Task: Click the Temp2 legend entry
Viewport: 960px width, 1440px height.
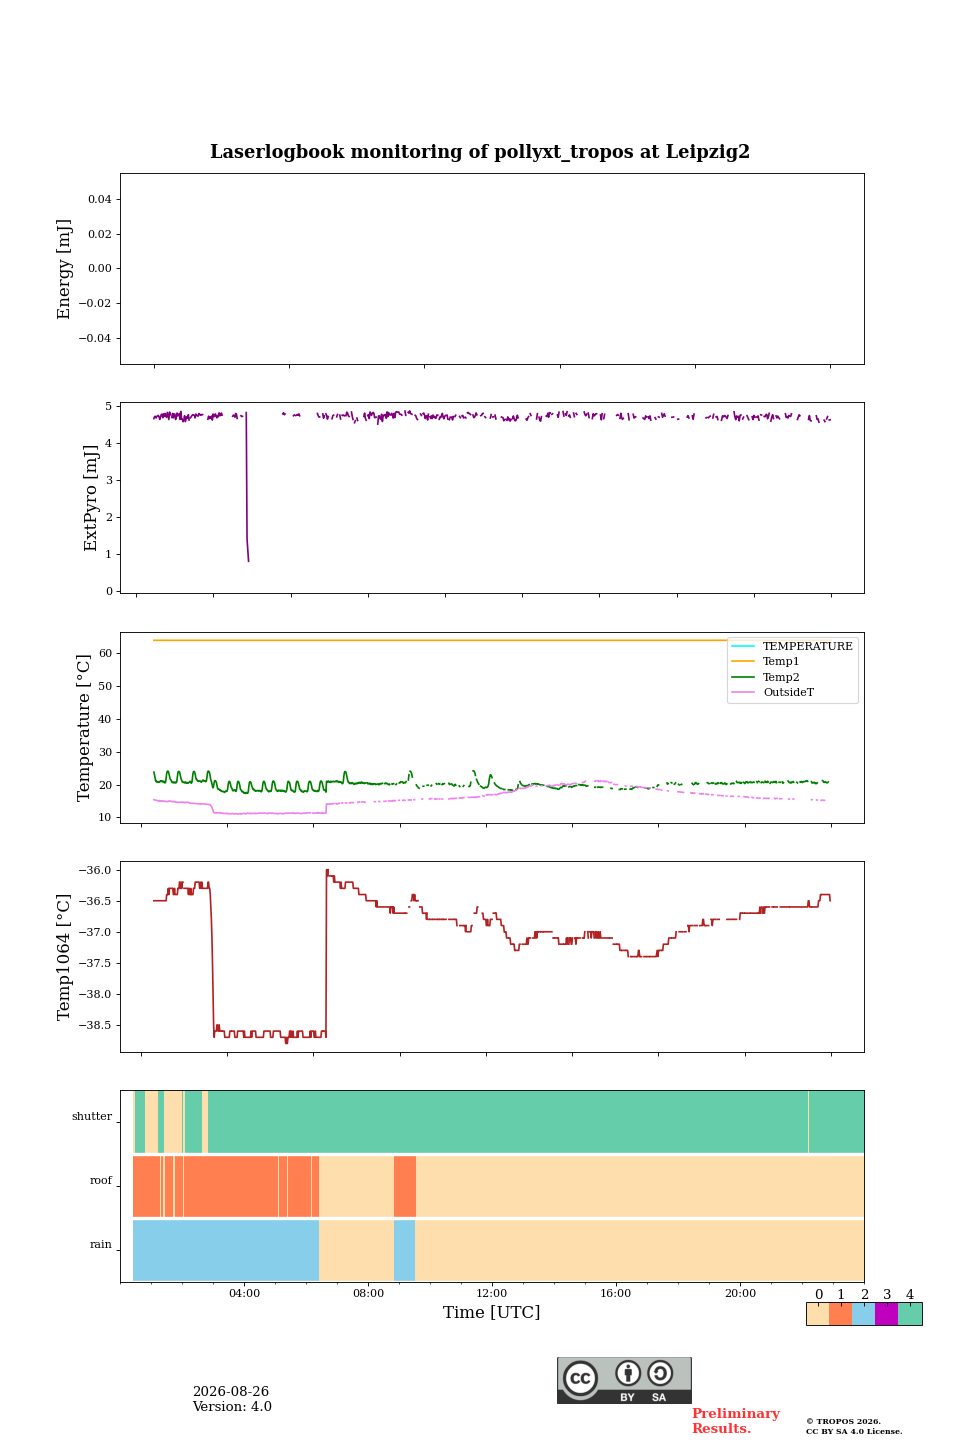Action: pyautogui.click(x=766, y=677)
